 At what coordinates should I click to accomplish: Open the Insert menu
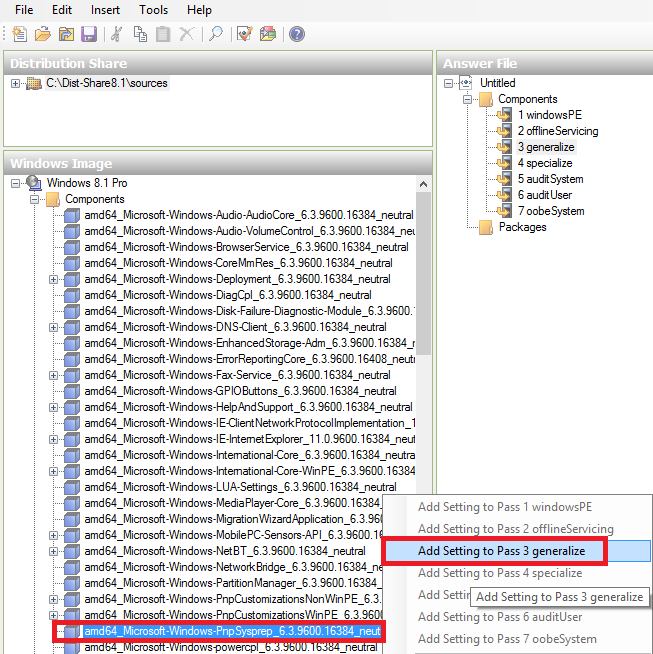105,10
